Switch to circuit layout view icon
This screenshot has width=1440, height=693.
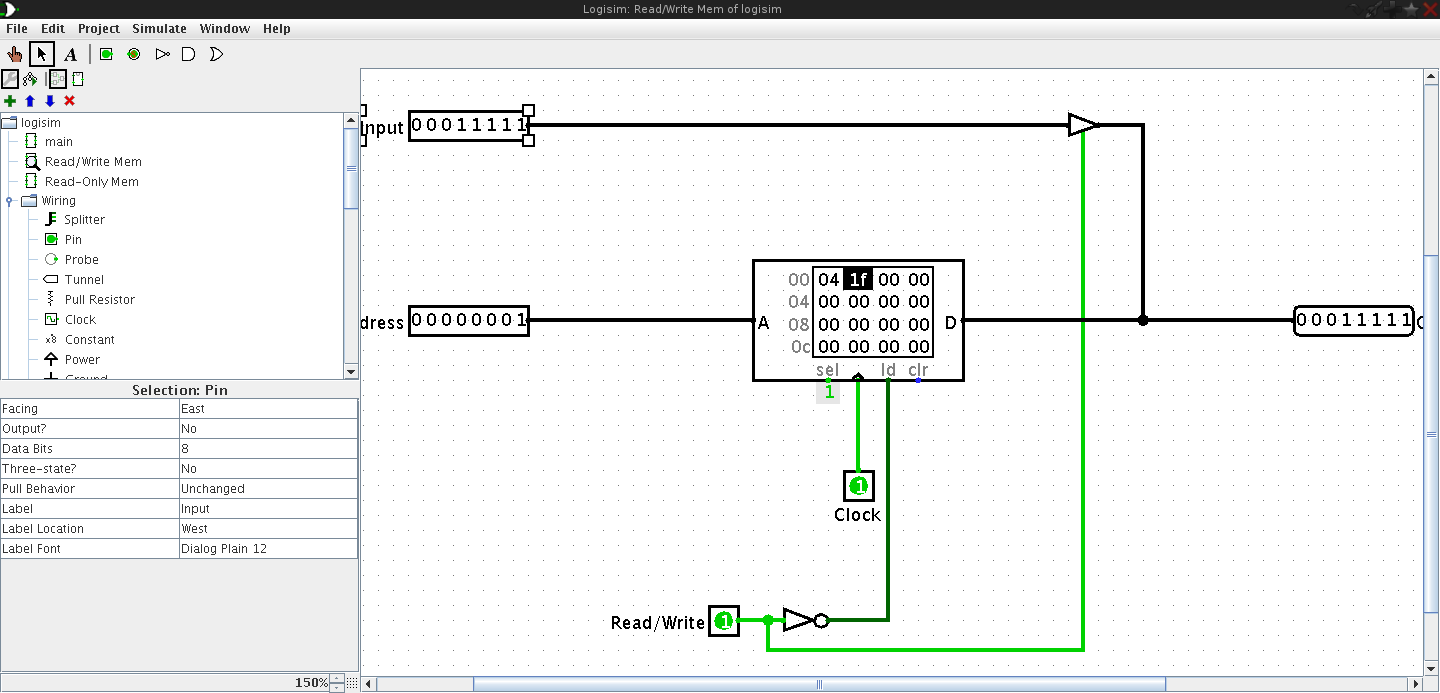click(x=58, y=79)
